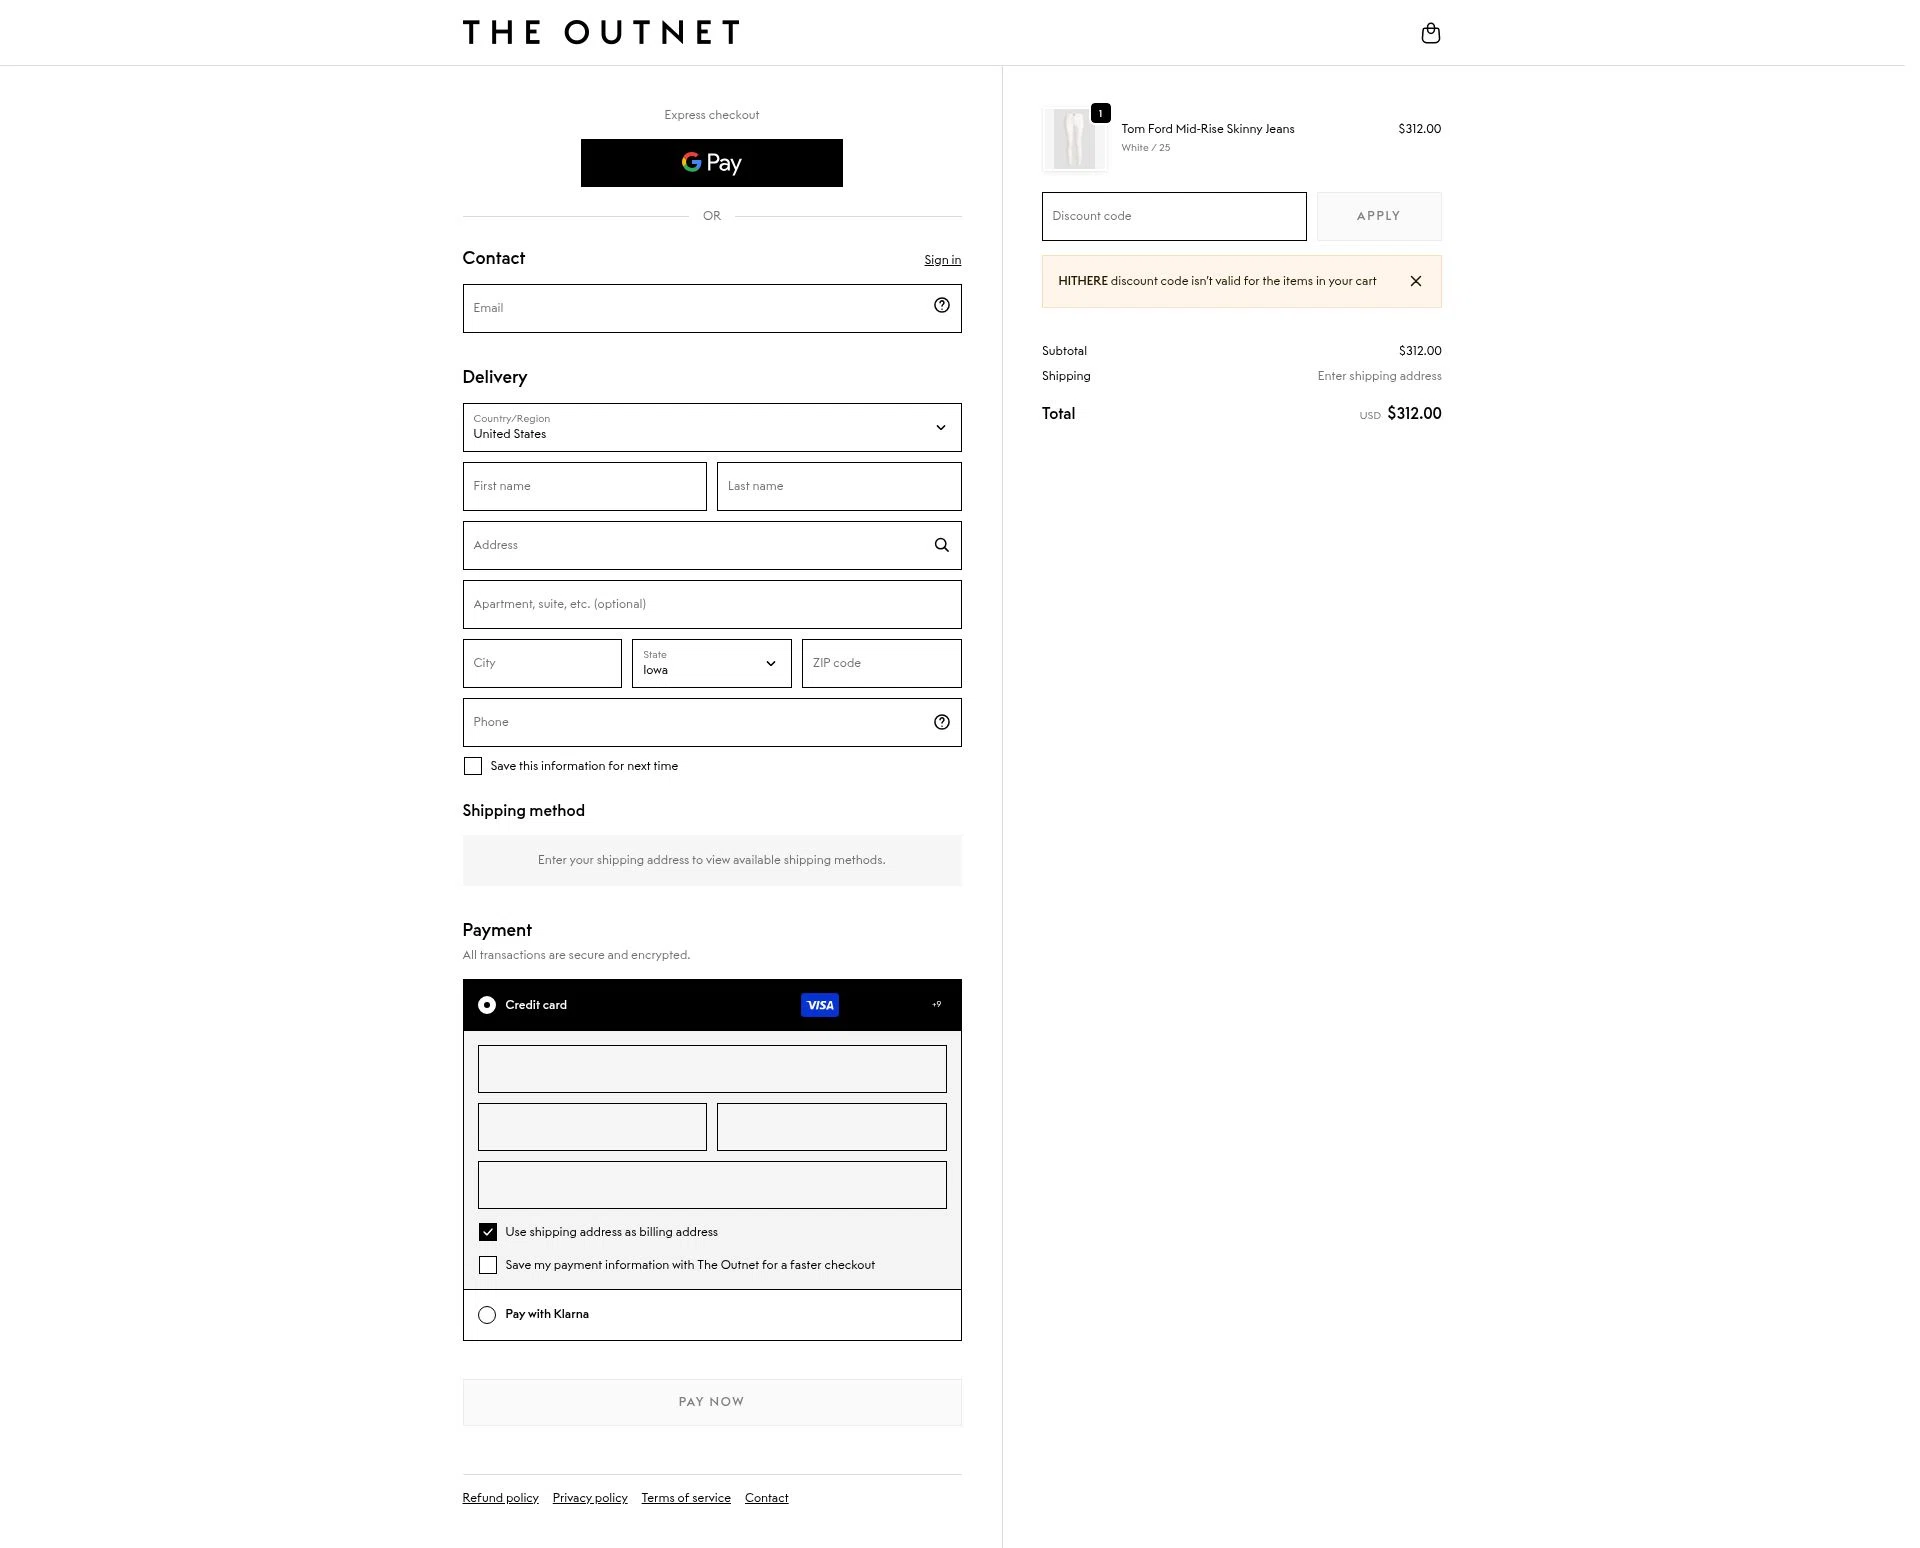Viewport: 1920px width, 1548px height.
Task: Click the email field help icon
Action: (x=941, y=306)
